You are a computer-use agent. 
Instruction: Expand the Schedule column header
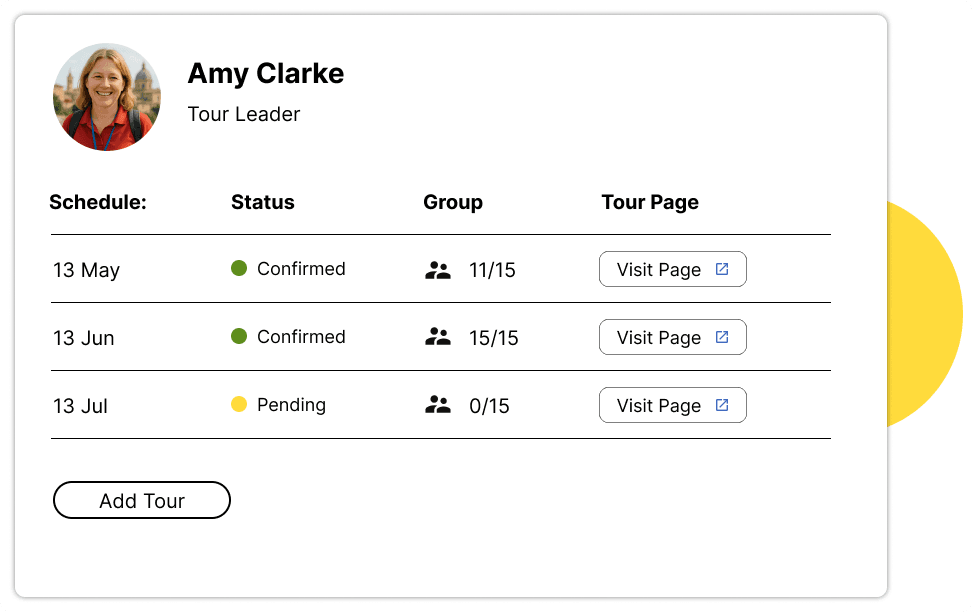[x=97, y=202]
